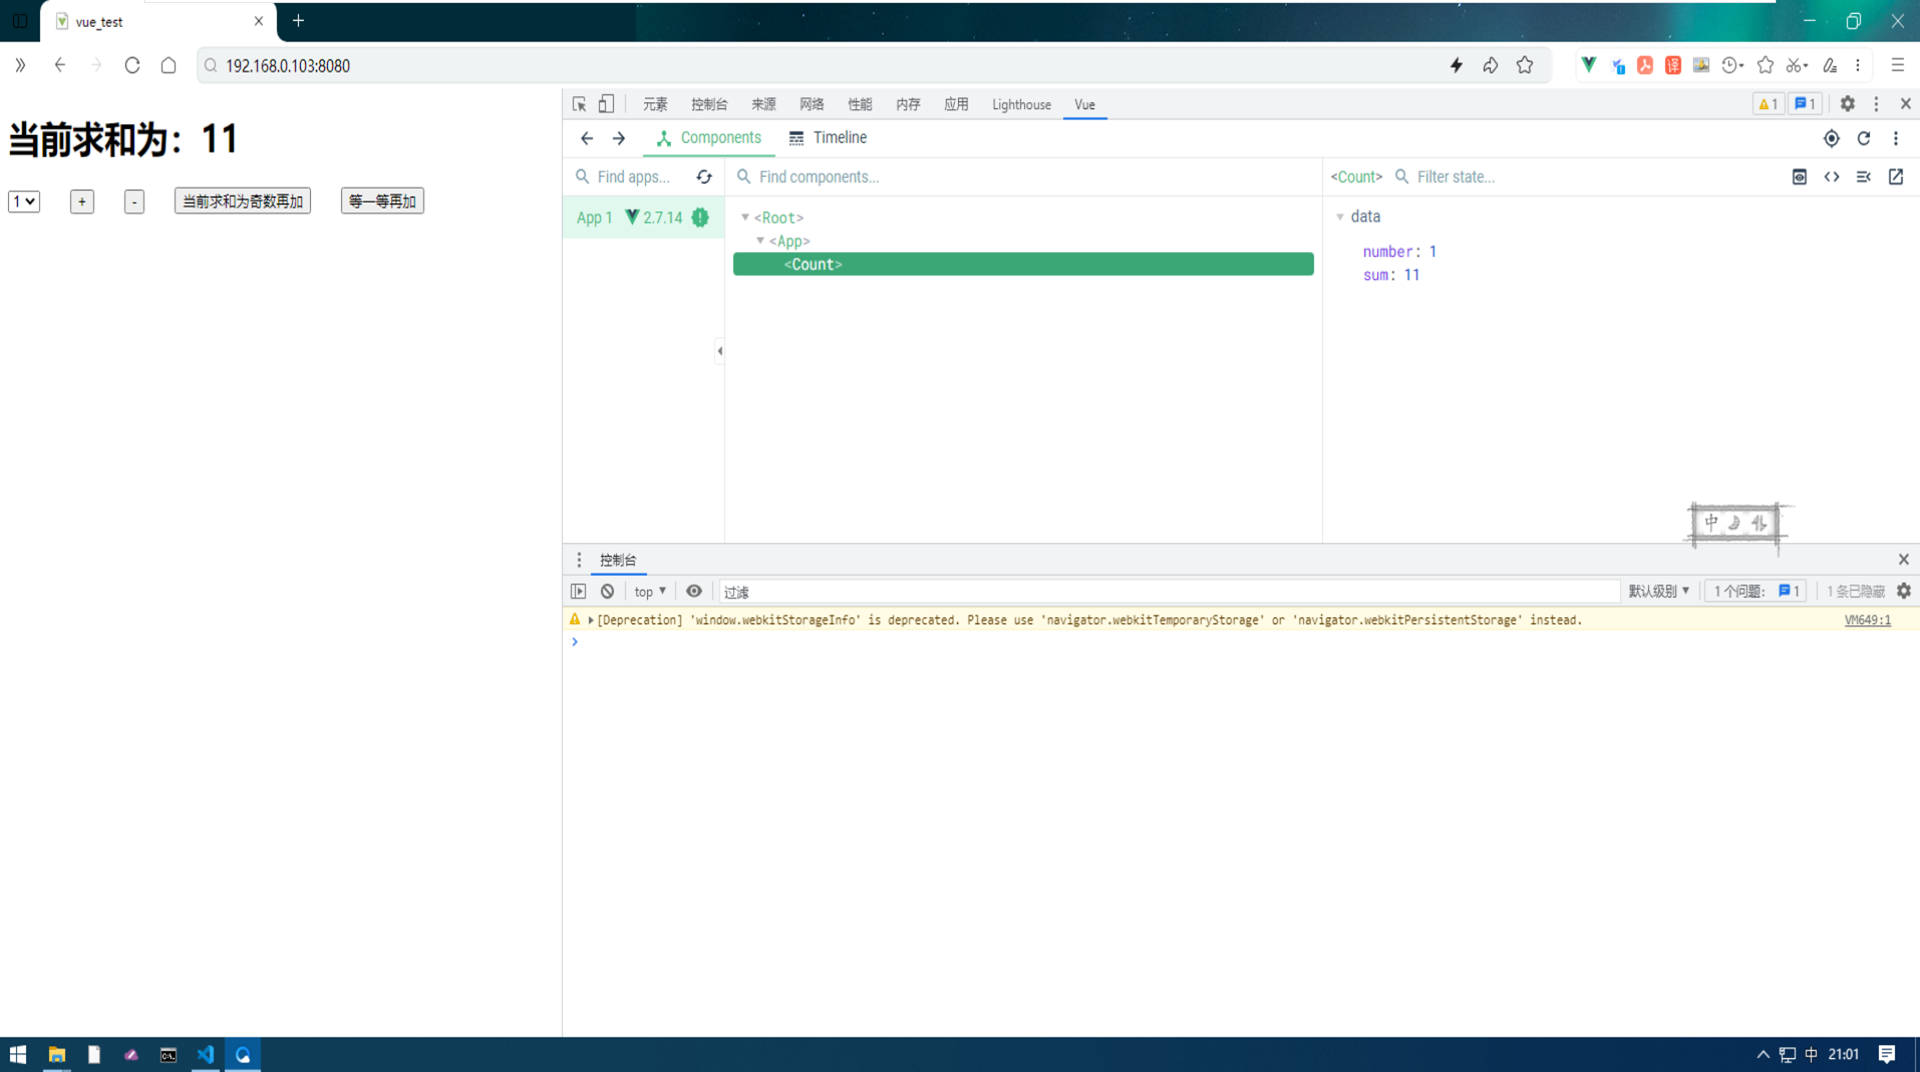Close the console drawer
The image size is (1920, 1072).
[x=1904, y=560]
